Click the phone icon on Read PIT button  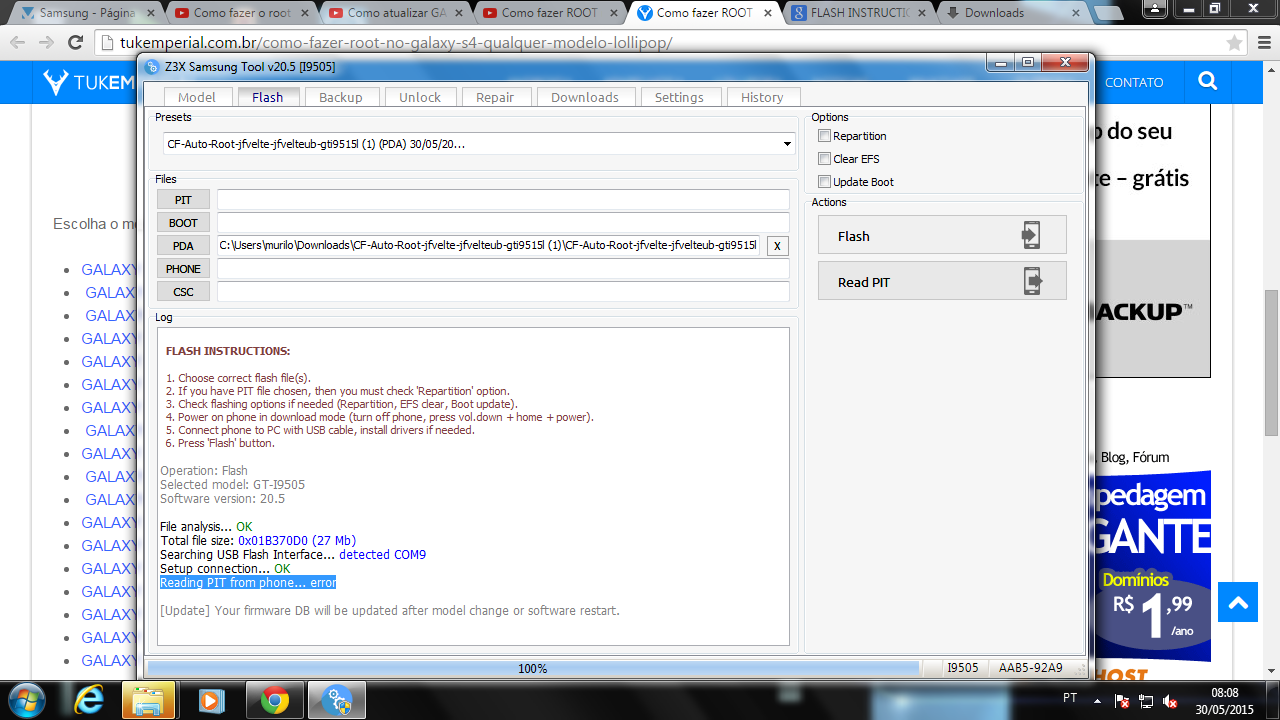[x=1032, y=282]
